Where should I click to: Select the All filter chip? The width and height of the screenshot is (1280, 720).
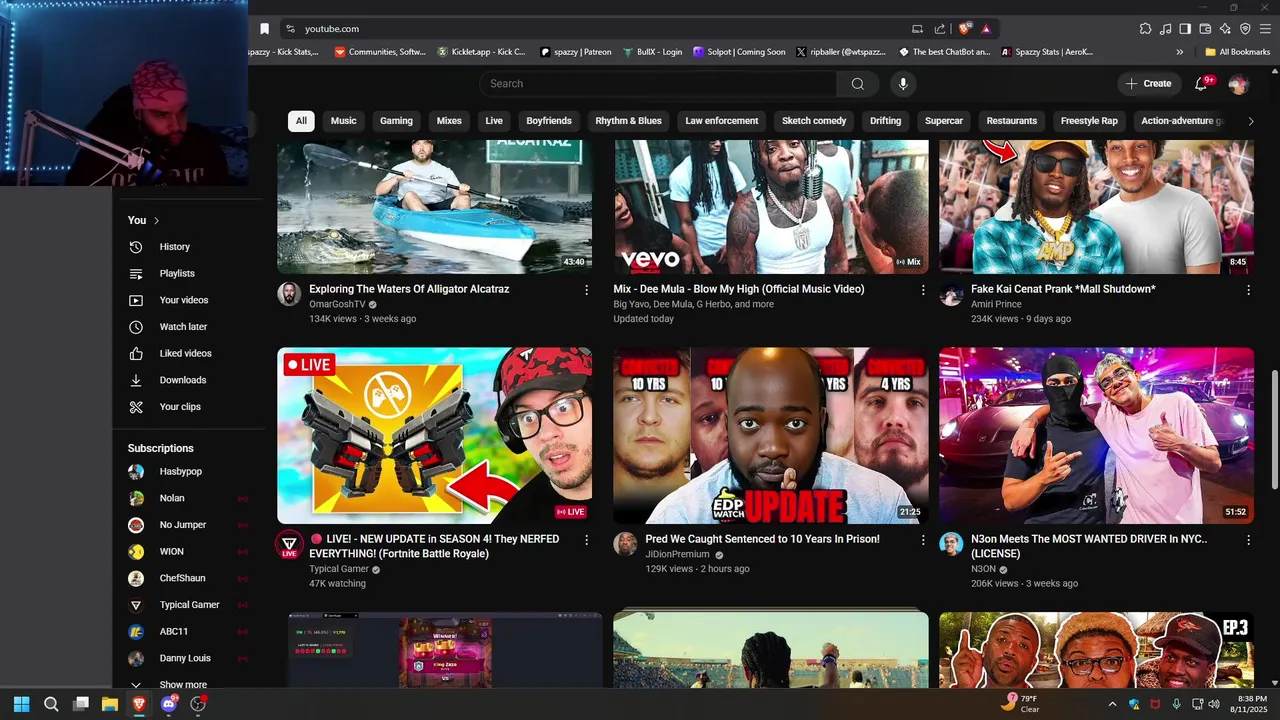[x=301, y=121]
